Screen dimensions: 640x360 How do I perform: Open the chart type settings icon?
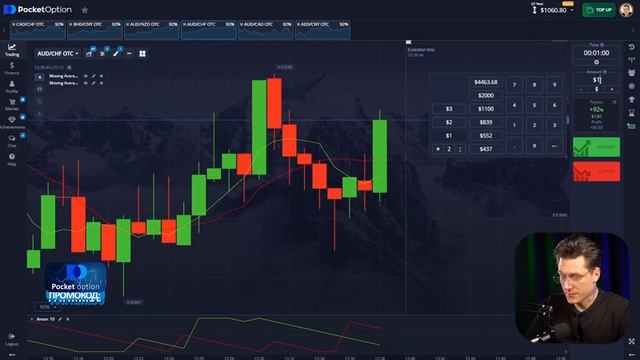click(89, 53)
